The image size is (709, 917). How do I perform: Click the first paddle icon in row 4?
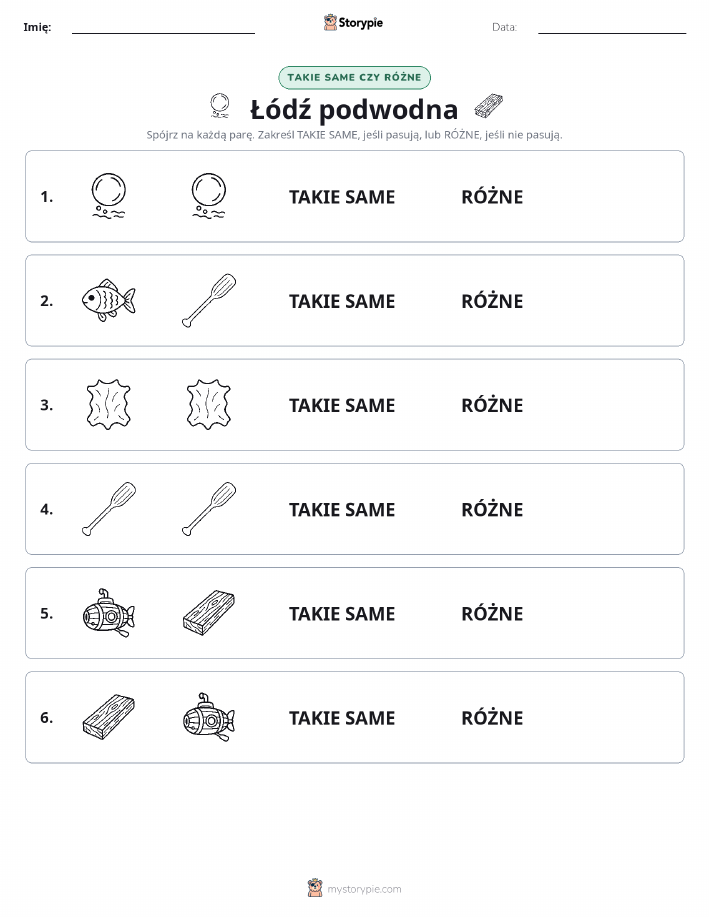click(109, 509)
